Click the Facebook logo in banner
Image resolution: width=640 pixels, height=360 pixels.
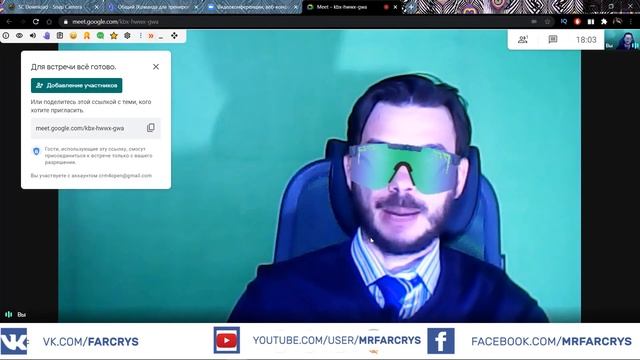pyautogui.click(x=441, y=341)
